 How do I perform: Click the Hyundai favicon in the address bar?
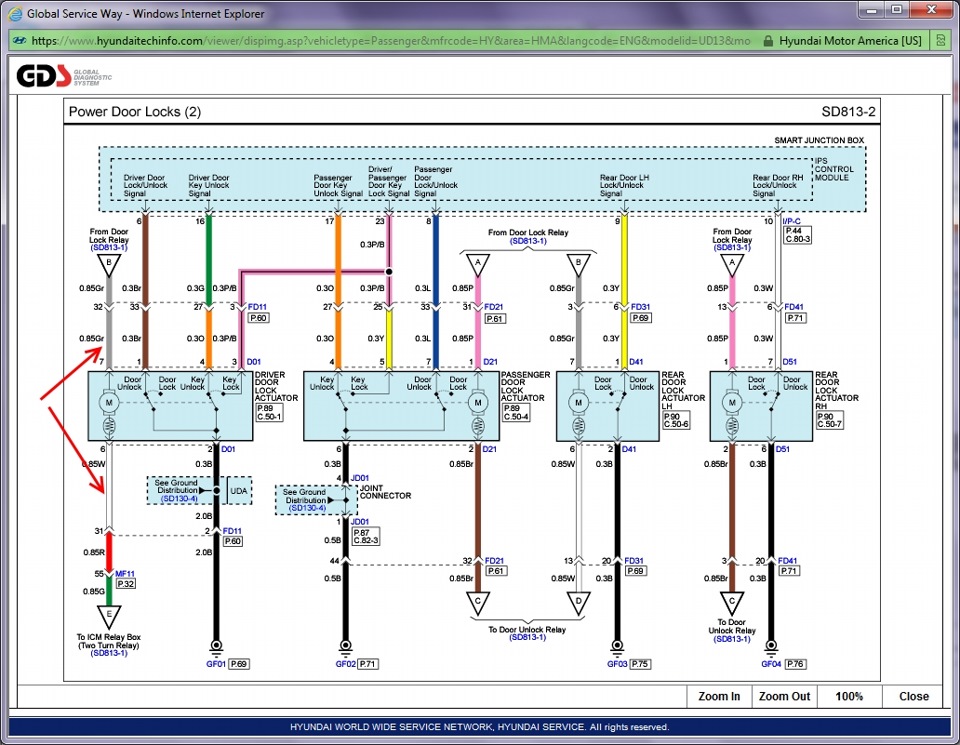pos(19,41)
